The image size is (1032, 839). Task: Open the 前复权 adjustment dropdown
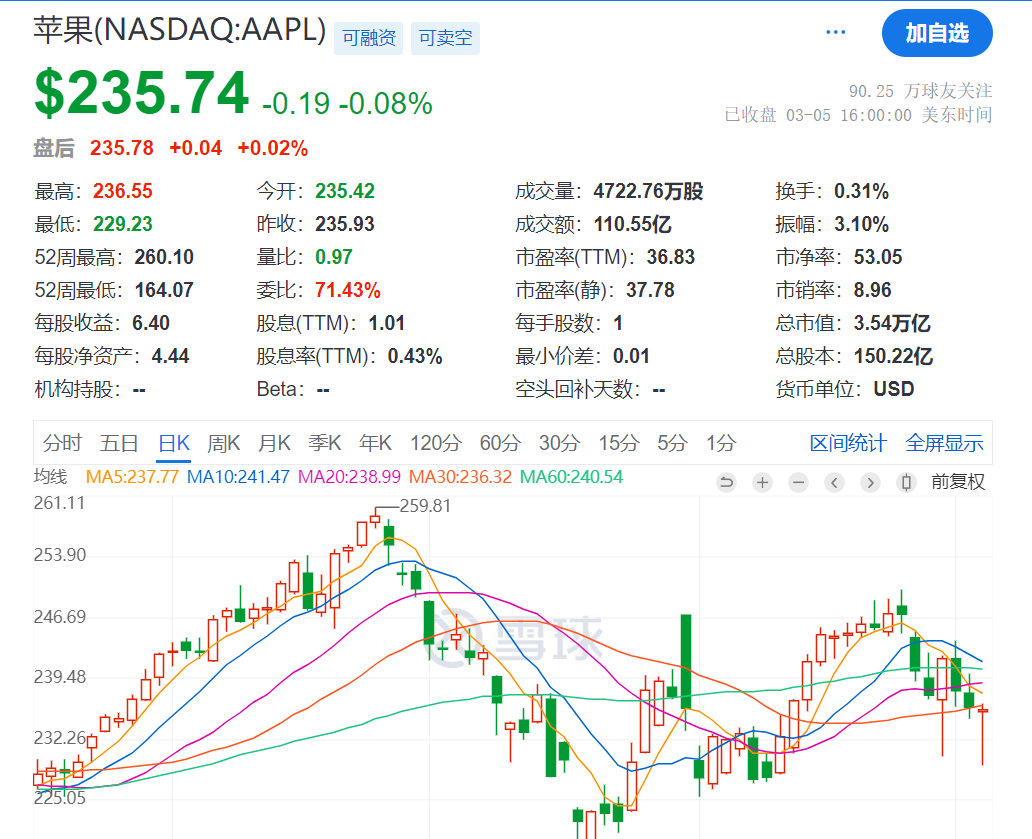click(958, 482)
